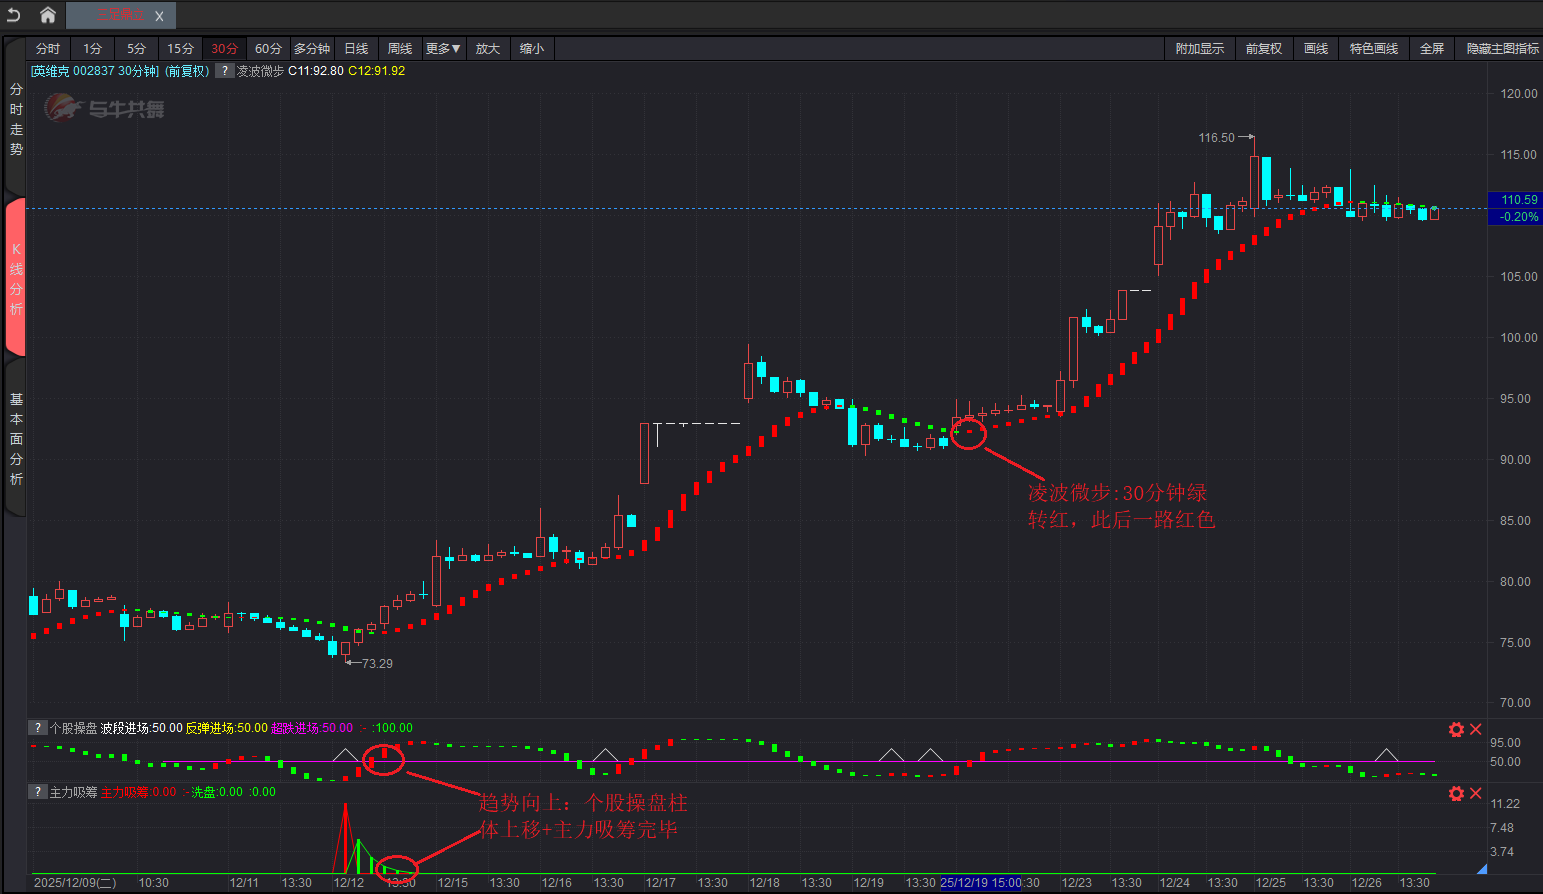The width and height of the screenshot is (1543, 894).
Task: Switch to the 日线 daily chart
Action: 356,49
